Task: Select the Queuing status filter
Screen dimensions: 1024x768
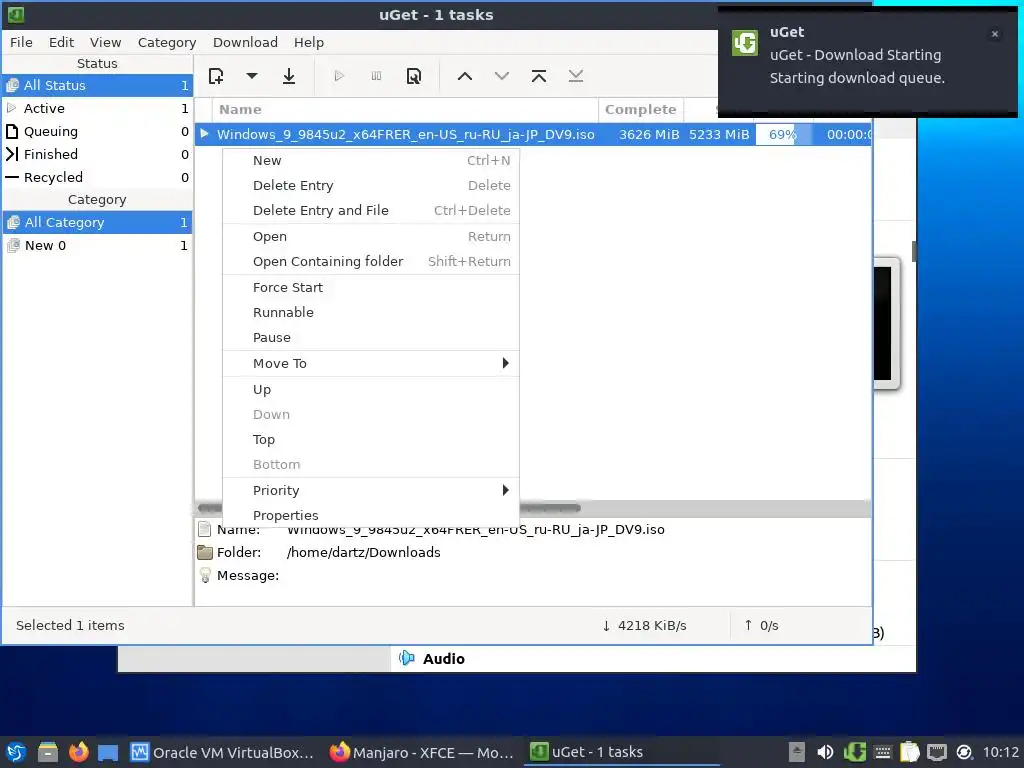Action: pos(97,131)
